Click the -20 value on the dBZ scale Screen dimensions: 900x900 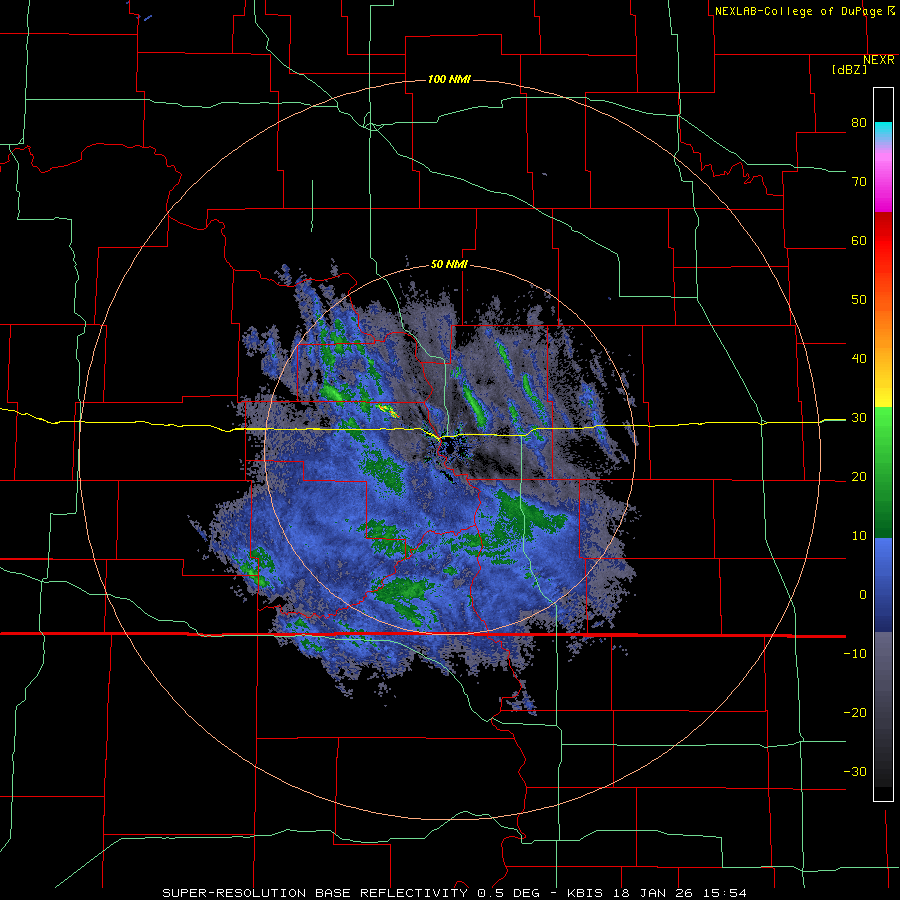coord(855,712)
